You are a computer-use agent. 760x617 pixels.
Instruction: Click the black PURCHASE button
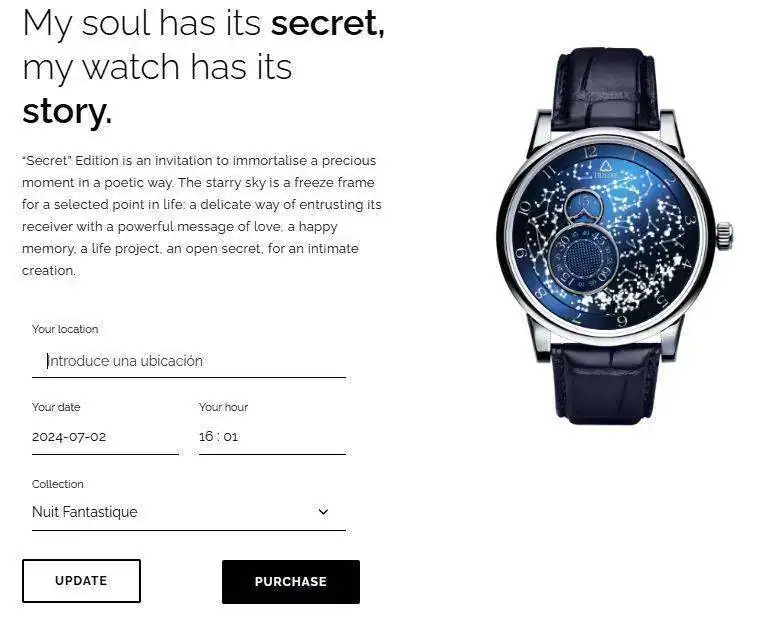pyautogui.click(x=291, y=582)
